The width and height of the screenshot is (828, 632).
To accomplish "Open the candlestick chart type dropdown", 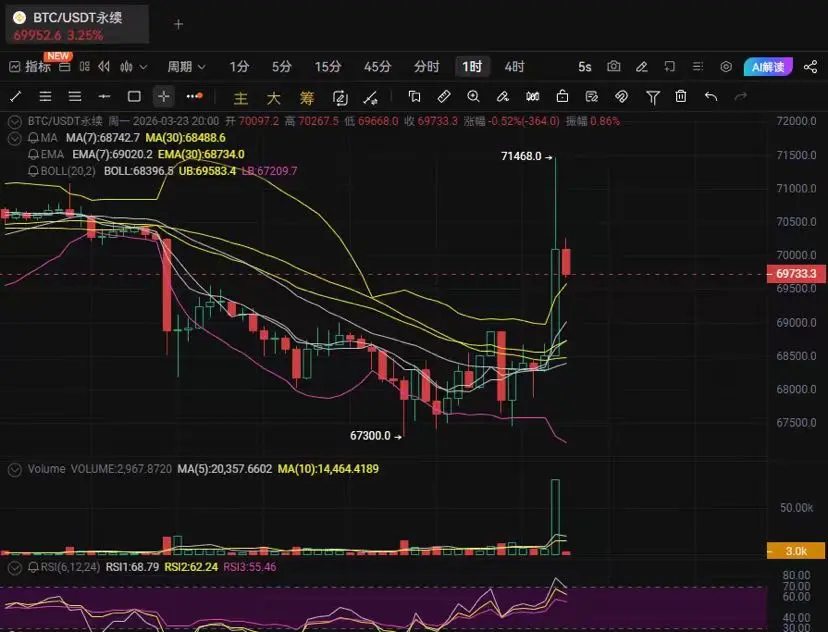I will pyautogui.click(x=133, y=67).
